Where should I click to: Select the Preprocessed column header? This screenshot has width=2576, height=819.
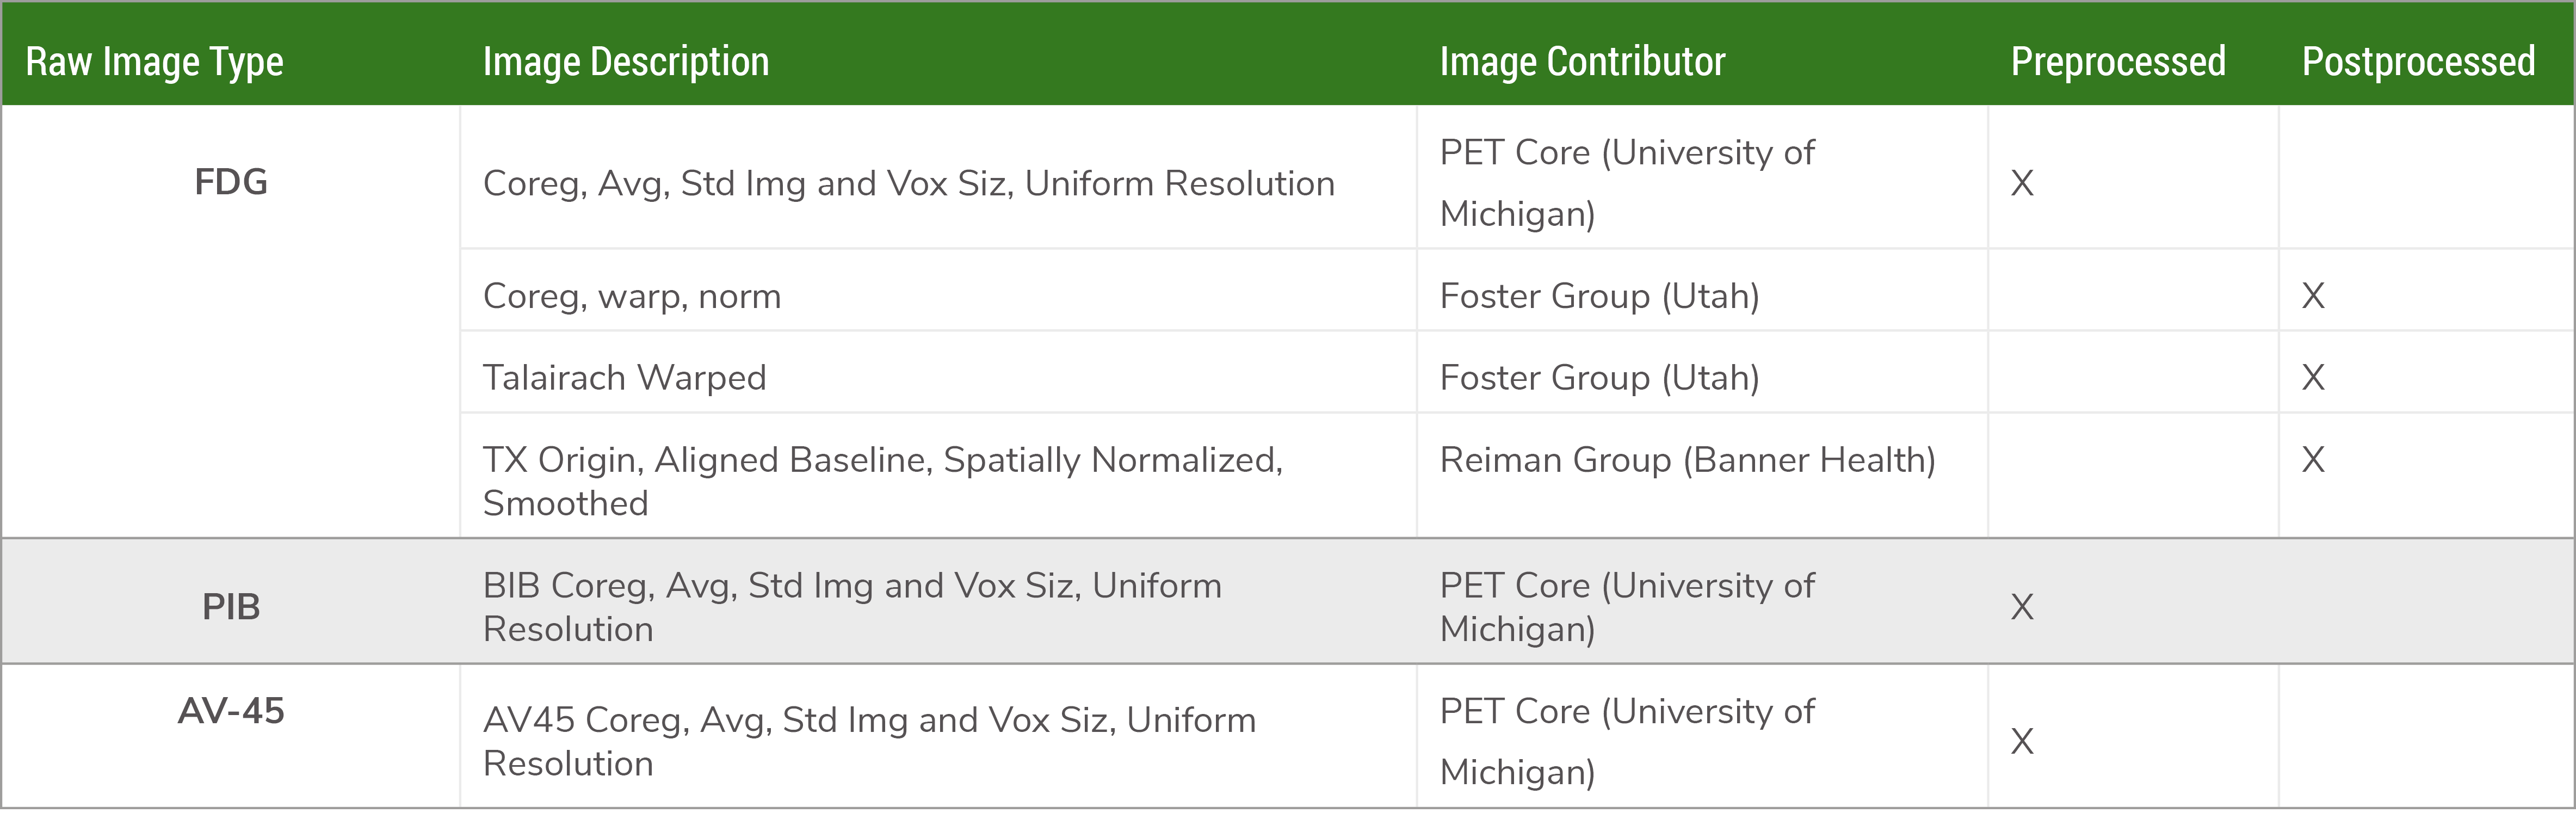click(x=2118, y=62)
